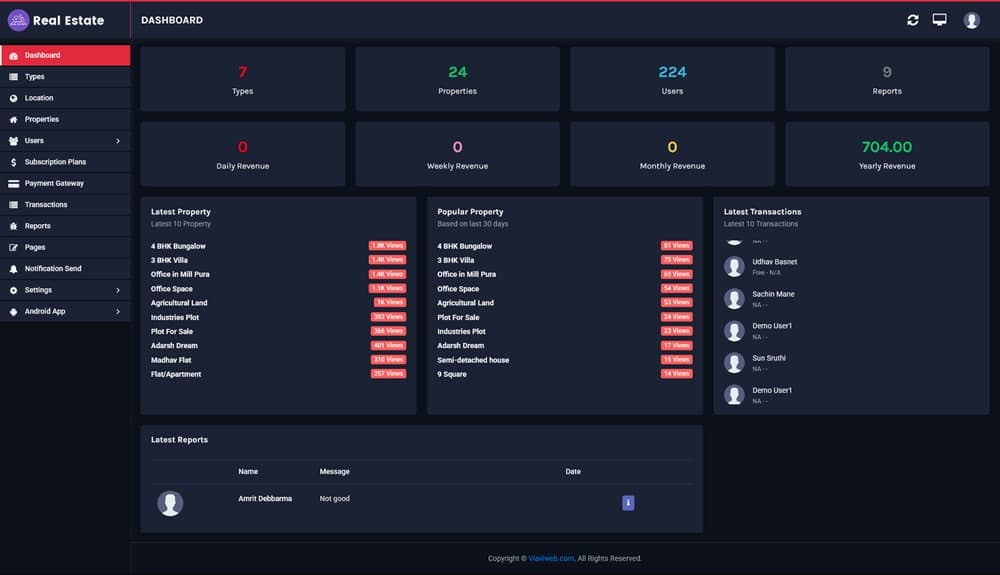Click 'Flat/Apartment' in Latest Property
1000x575 pixels.
[175, 374]
